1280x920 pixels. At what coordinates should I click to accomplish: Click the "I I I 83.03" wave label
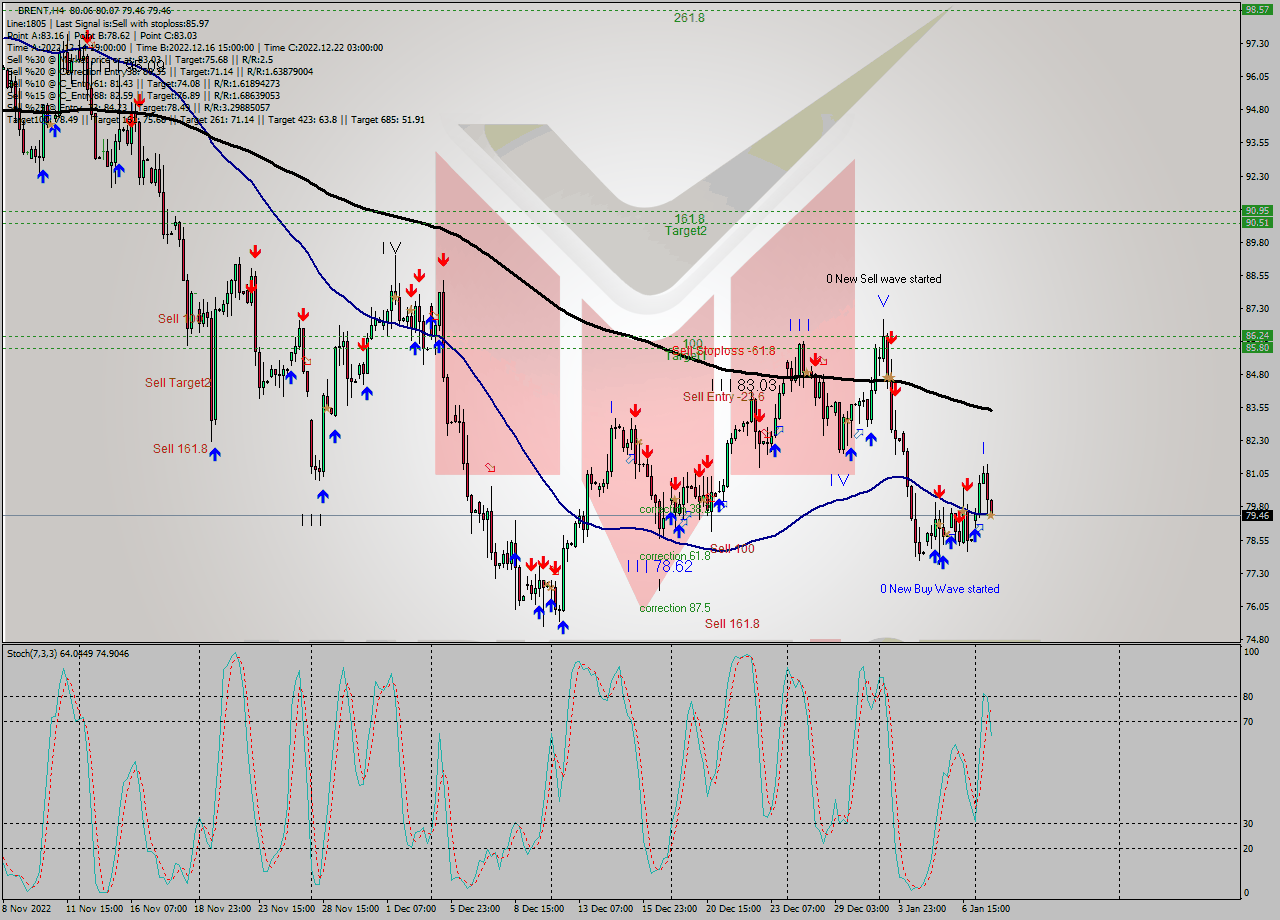[x=744, y=385]
